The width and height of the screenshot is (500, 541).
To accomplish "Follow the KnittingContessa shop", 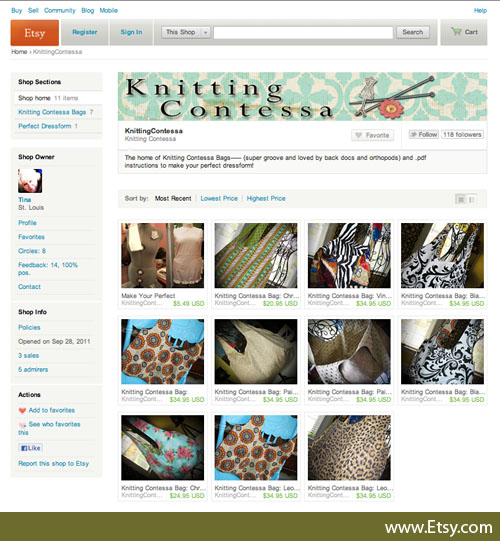I will click(424, 135).
